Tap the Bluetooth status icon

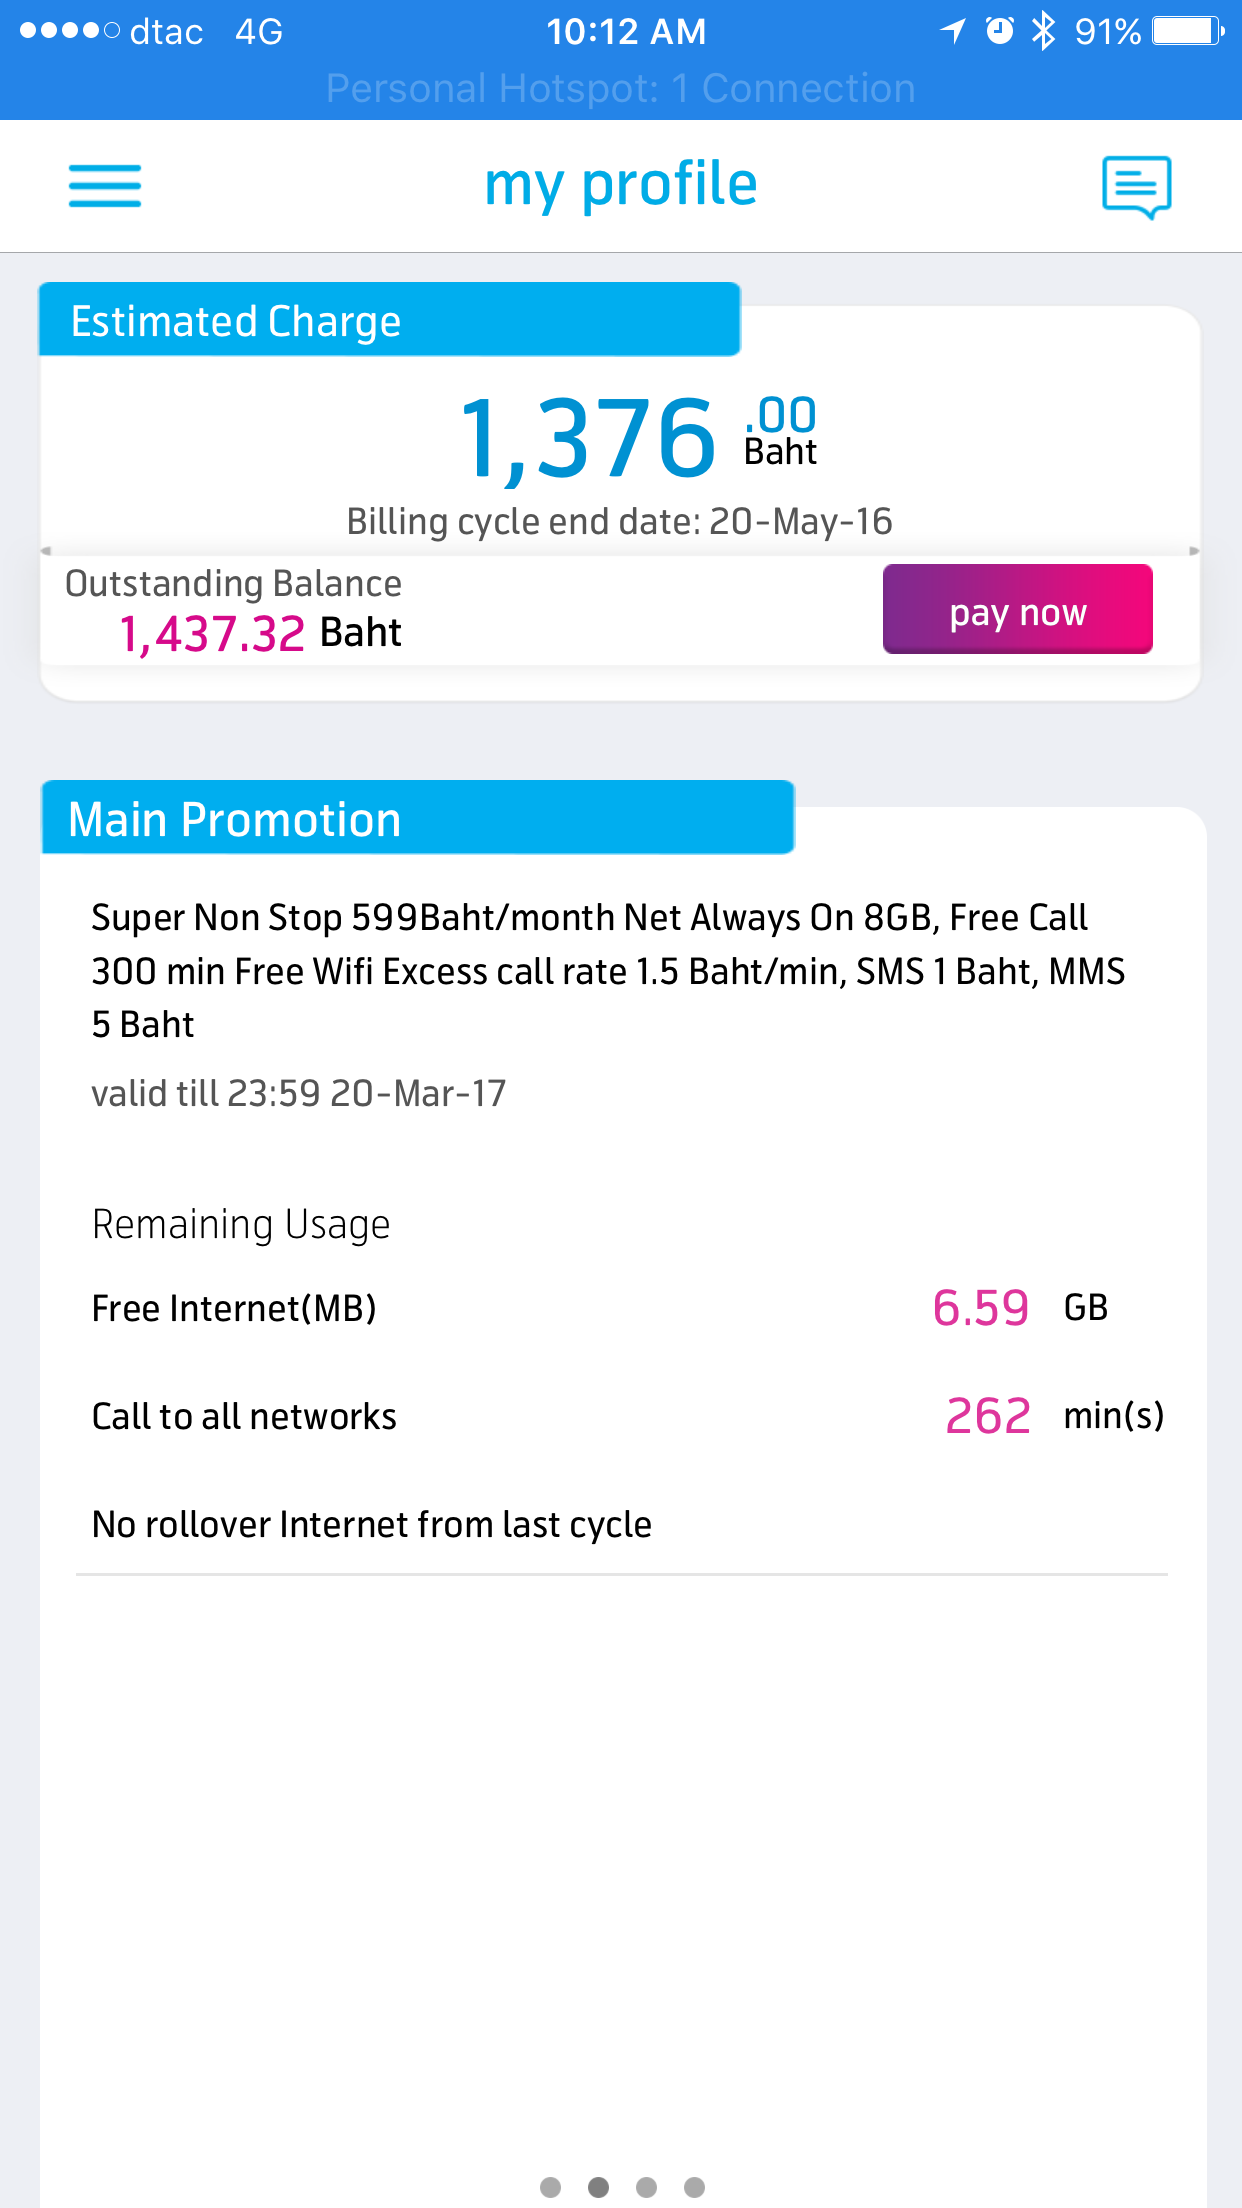point(1043,31)
